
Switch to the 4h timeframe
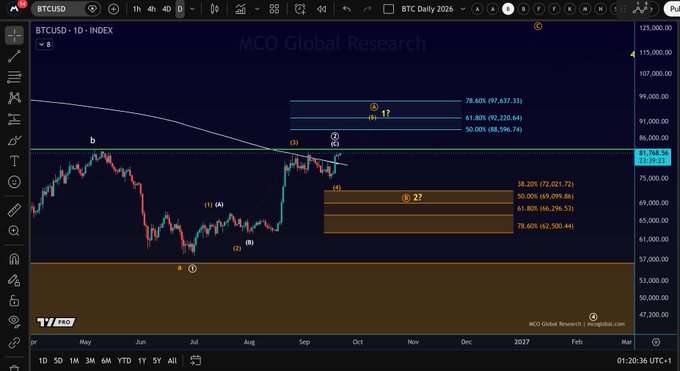[151, 9]
